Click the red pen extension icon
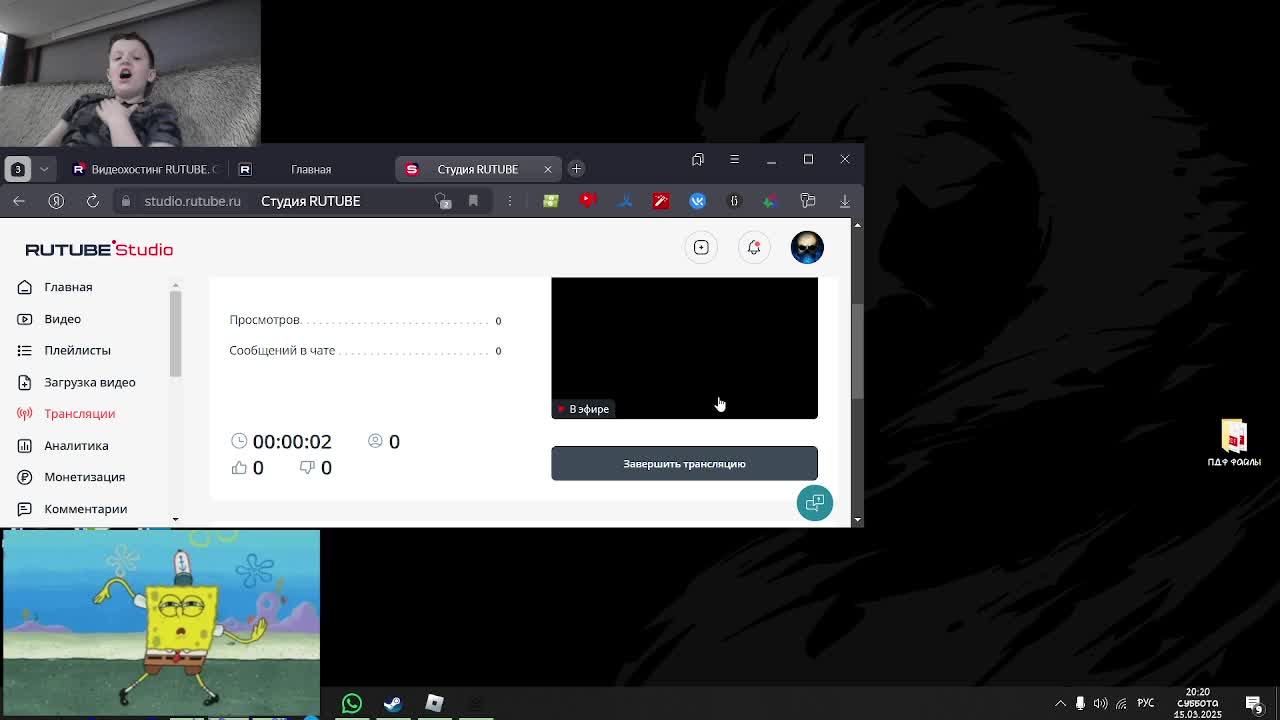1280x720 pixels. pos(661,201)
